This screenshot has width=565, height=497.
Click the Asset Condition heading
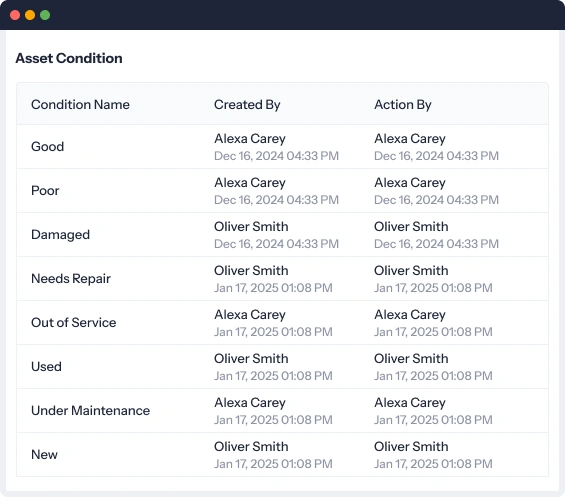click(69, 58)
